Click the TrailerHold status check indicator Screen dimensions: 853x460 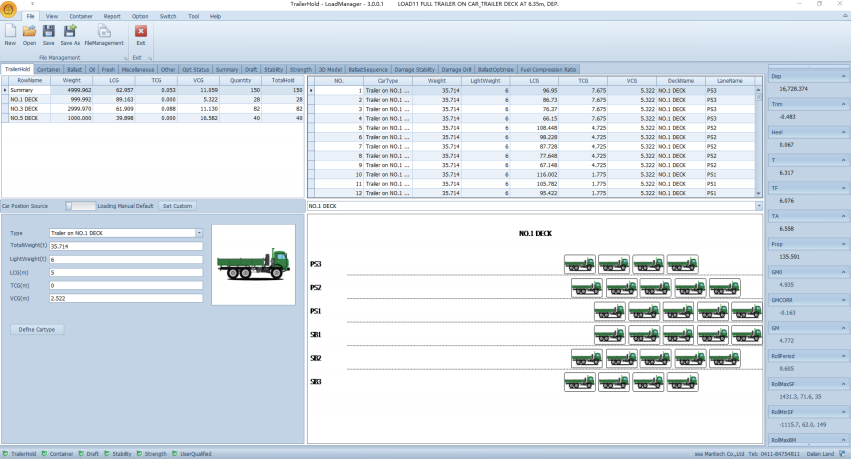coord(5,454)
